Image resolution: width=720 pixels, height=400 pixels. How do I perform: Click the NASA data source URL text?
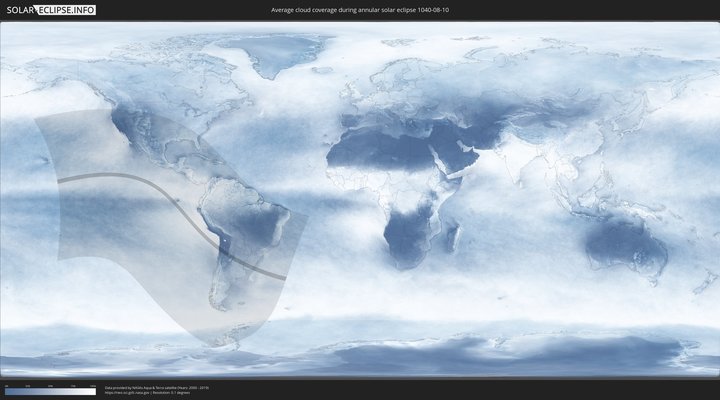(x=127, y=393)
